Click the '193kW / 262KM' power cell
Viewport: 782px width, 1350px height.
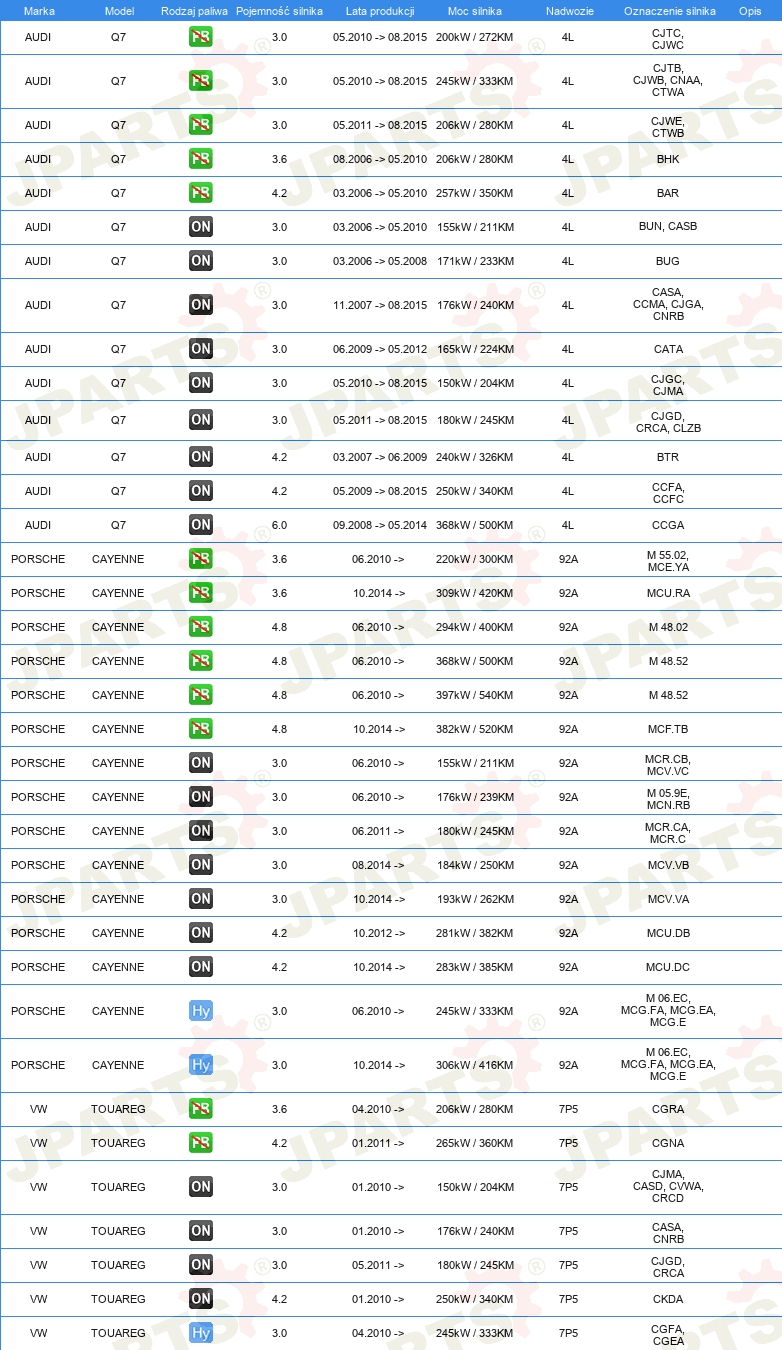point(475,899)
